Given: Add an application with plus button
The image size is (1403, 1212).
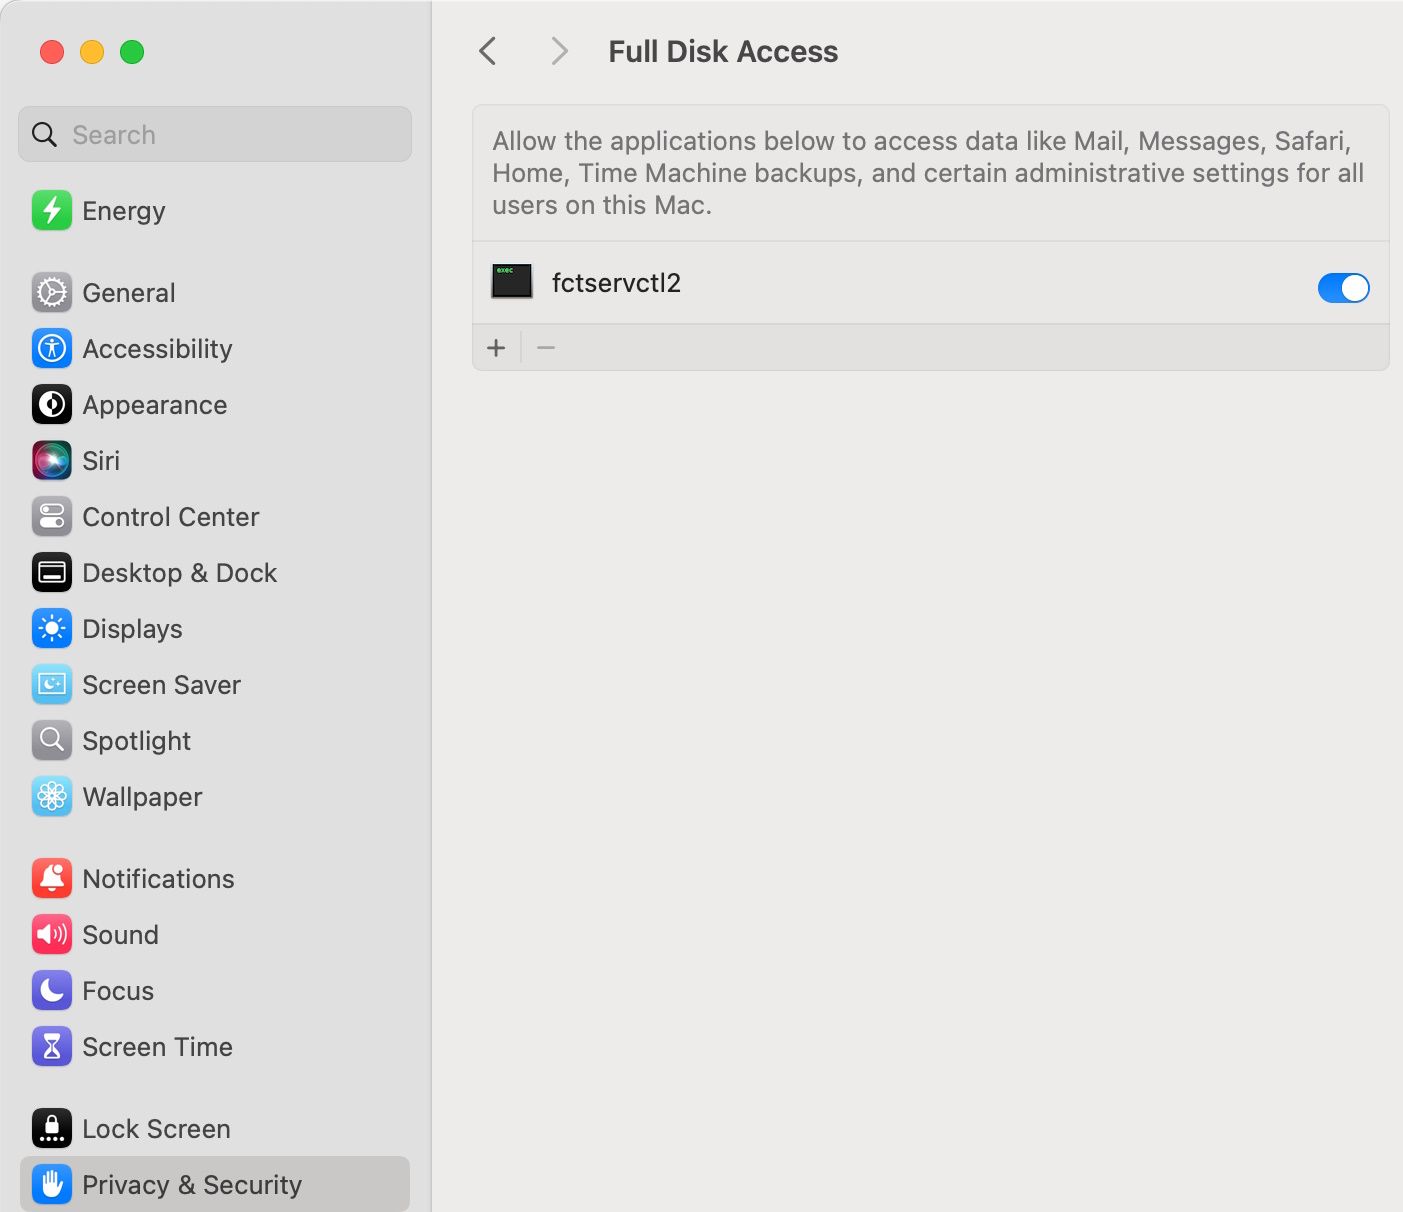Looking at the screenshot, I should point(496,348).
